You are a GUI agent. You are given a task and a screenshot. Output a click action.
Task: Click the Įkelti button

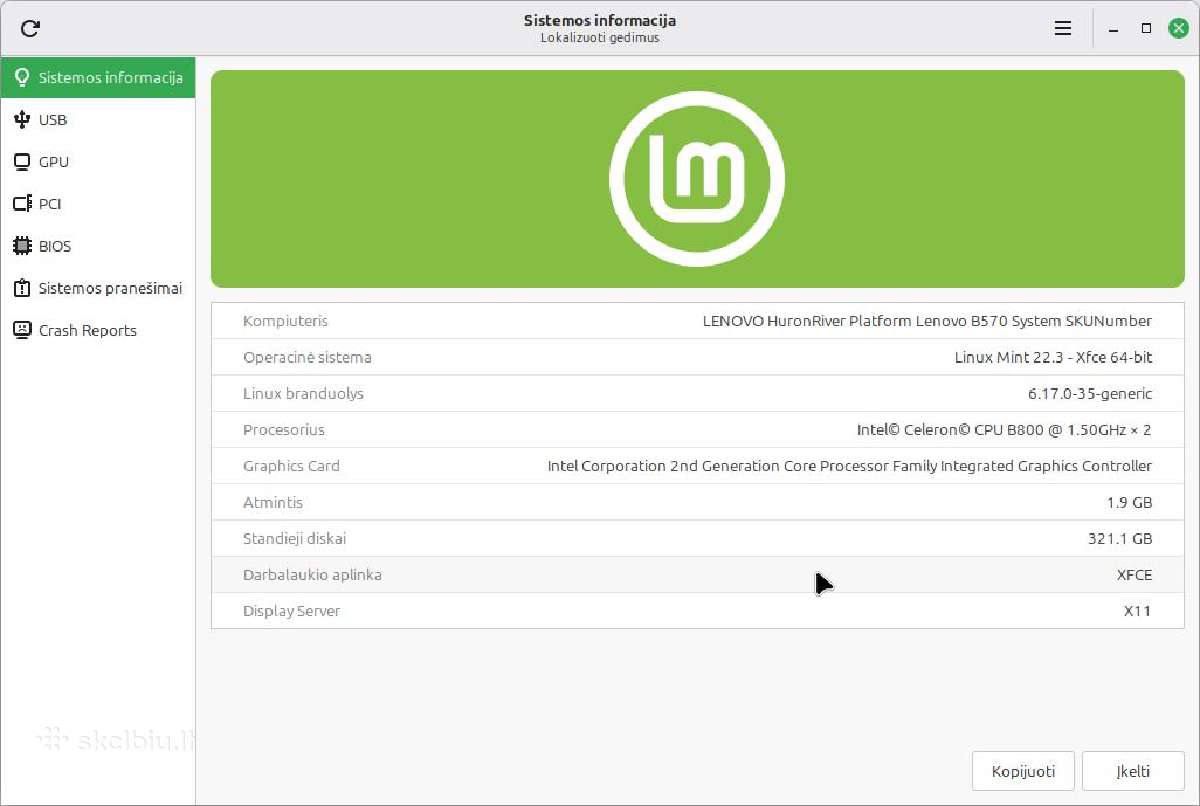(x=1133, y=771)
